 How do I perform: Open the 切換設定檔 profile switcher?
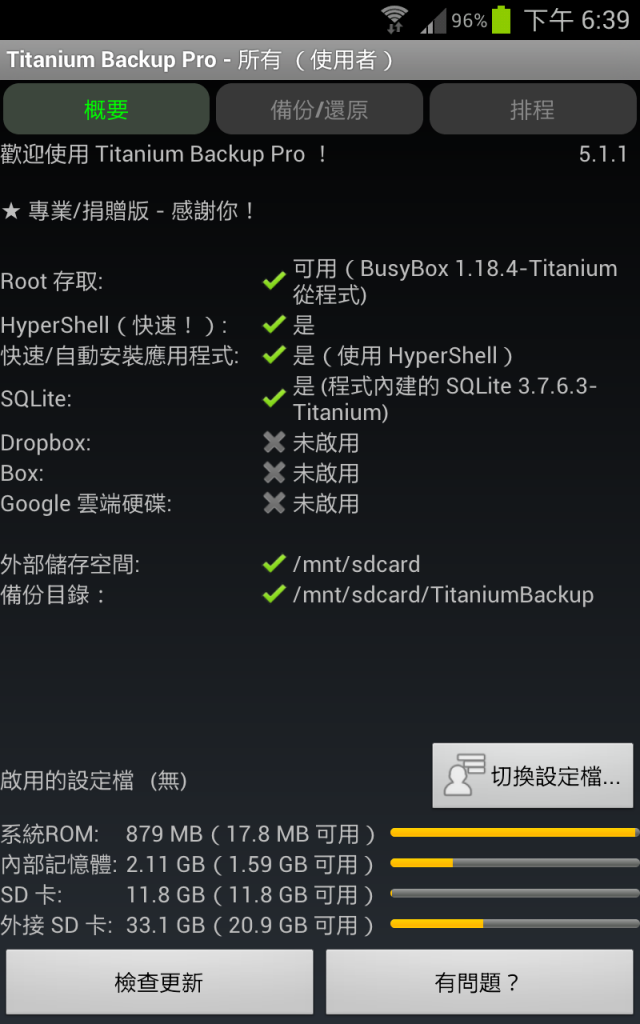point(533,776)
